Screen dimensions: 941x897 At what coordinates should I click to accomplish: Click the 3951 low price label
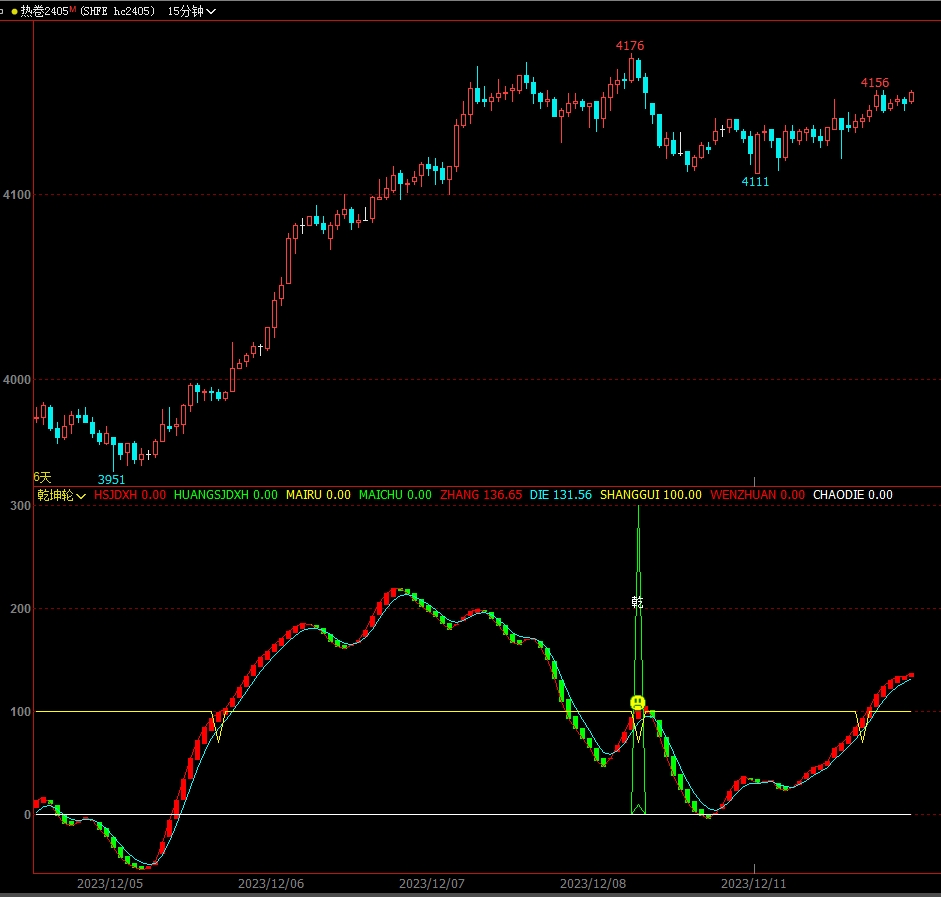(111, 479)
